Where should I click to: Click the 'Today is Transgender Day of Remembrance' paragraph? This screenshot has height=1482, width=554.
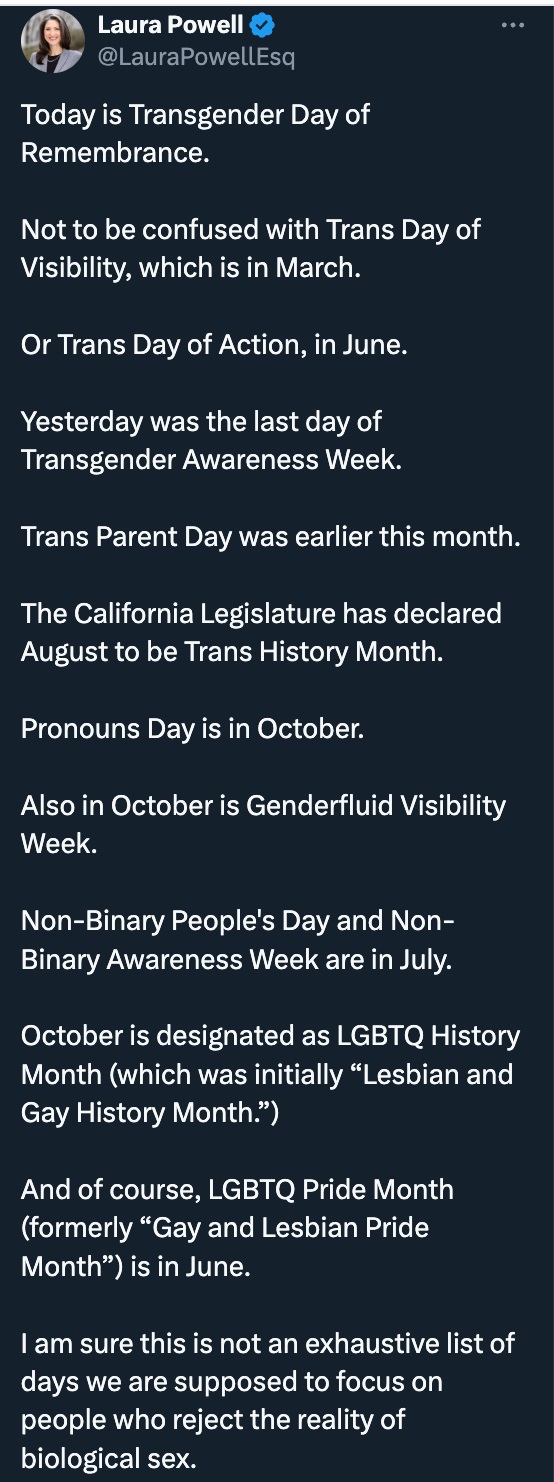click(x=195, y=133)
